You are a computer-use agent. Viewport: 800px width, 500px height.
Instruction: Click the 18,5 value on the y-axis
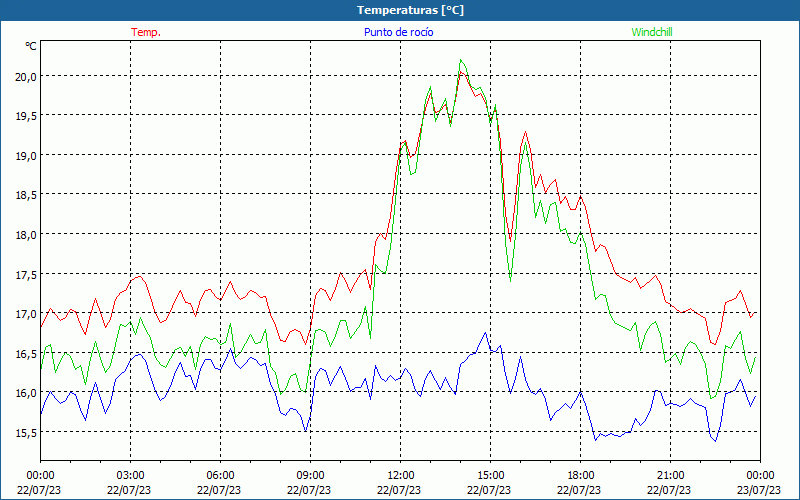(26, 195)
